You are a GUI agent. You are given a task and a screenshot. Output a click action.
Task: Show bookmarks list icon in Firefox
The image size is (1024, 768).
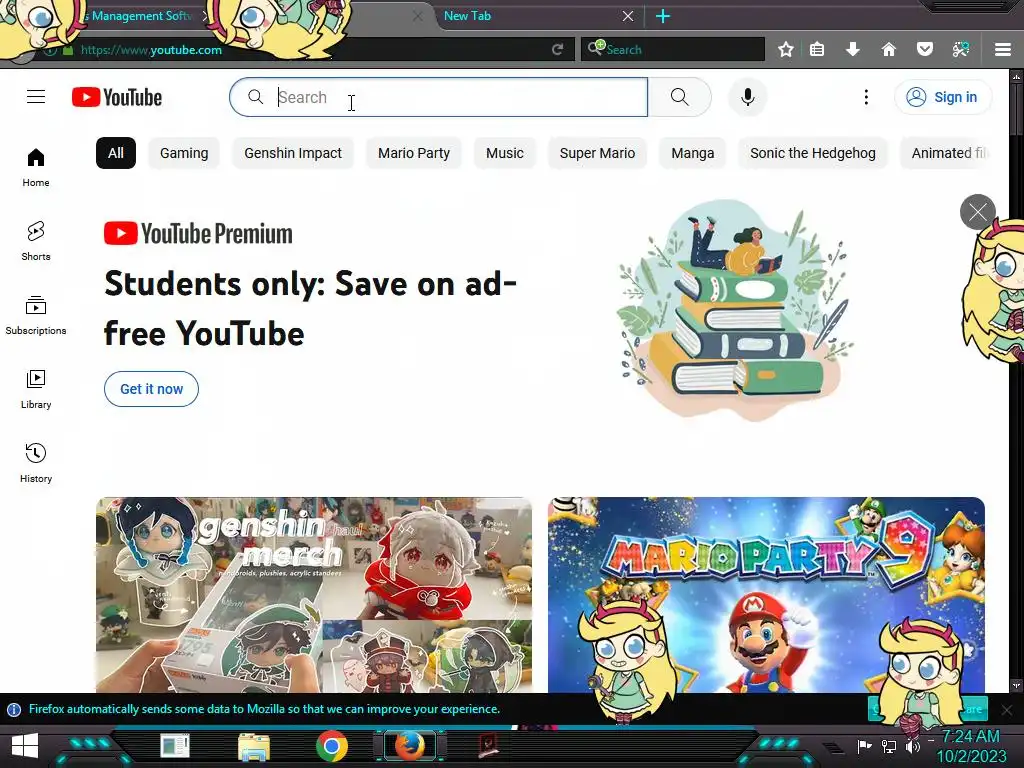tap(817, 50)
